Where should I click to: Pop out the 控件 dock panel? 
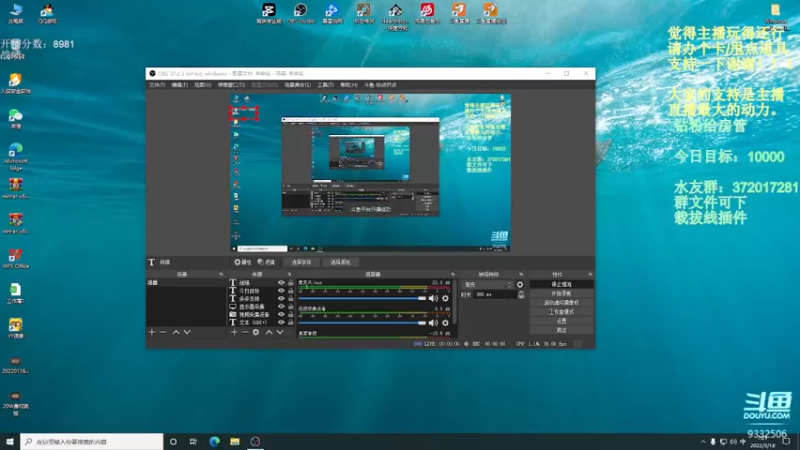[x=590, y=274]
